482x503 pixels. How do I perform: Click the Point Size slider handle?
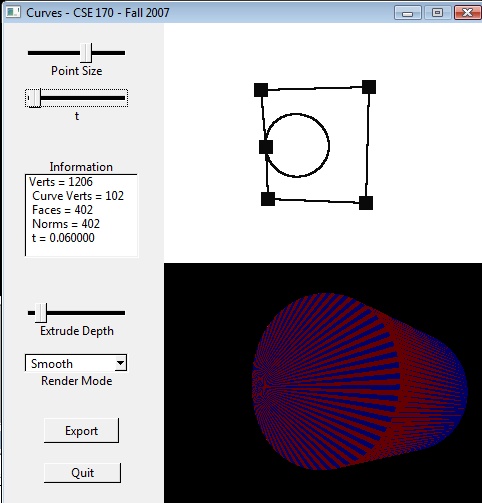tap(86, 52)
